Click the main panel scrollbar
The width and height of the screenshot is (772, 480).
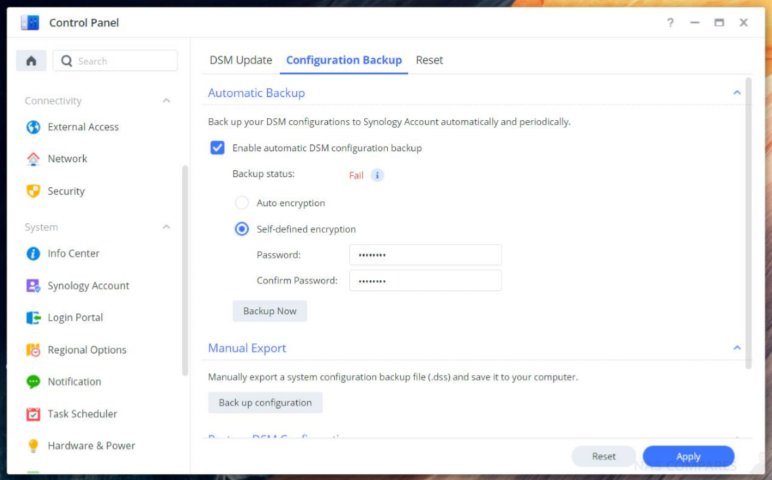[748, 223]
